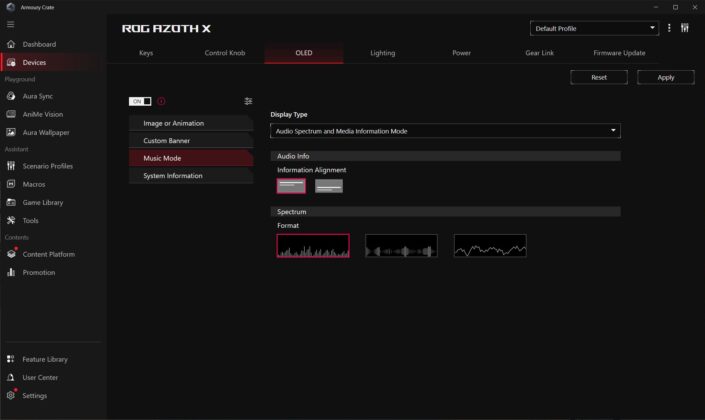The width and height of the screenshot is (705, 420).
Task: Click the Apply button
Action: (665, 77)
